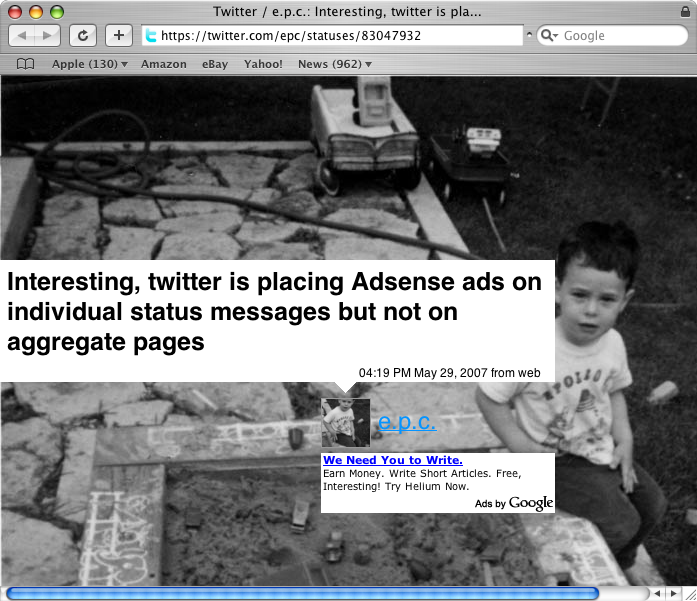697x601 pixels.
Task: Open the bookmarks book icon
Action: (25, 64)
